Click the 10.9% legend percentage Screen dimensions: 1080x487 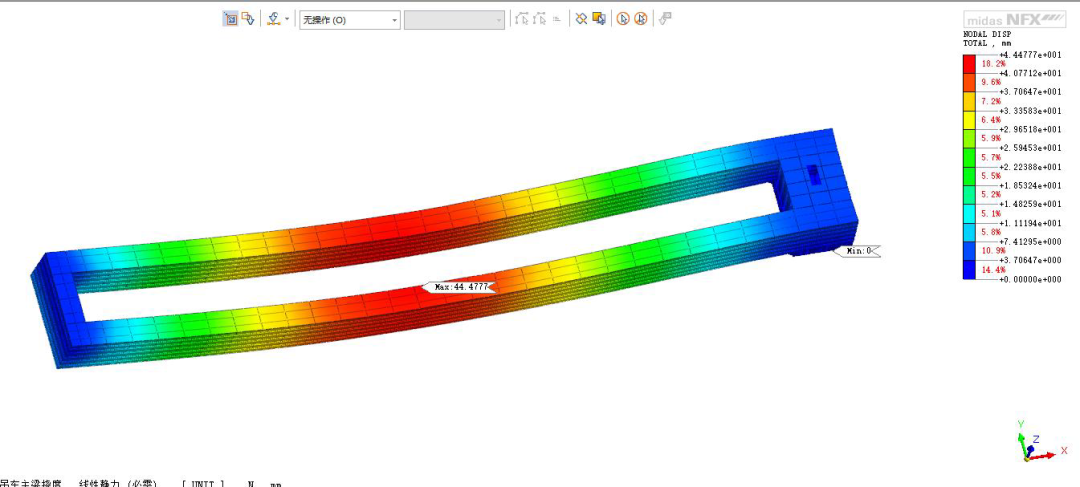993,251
